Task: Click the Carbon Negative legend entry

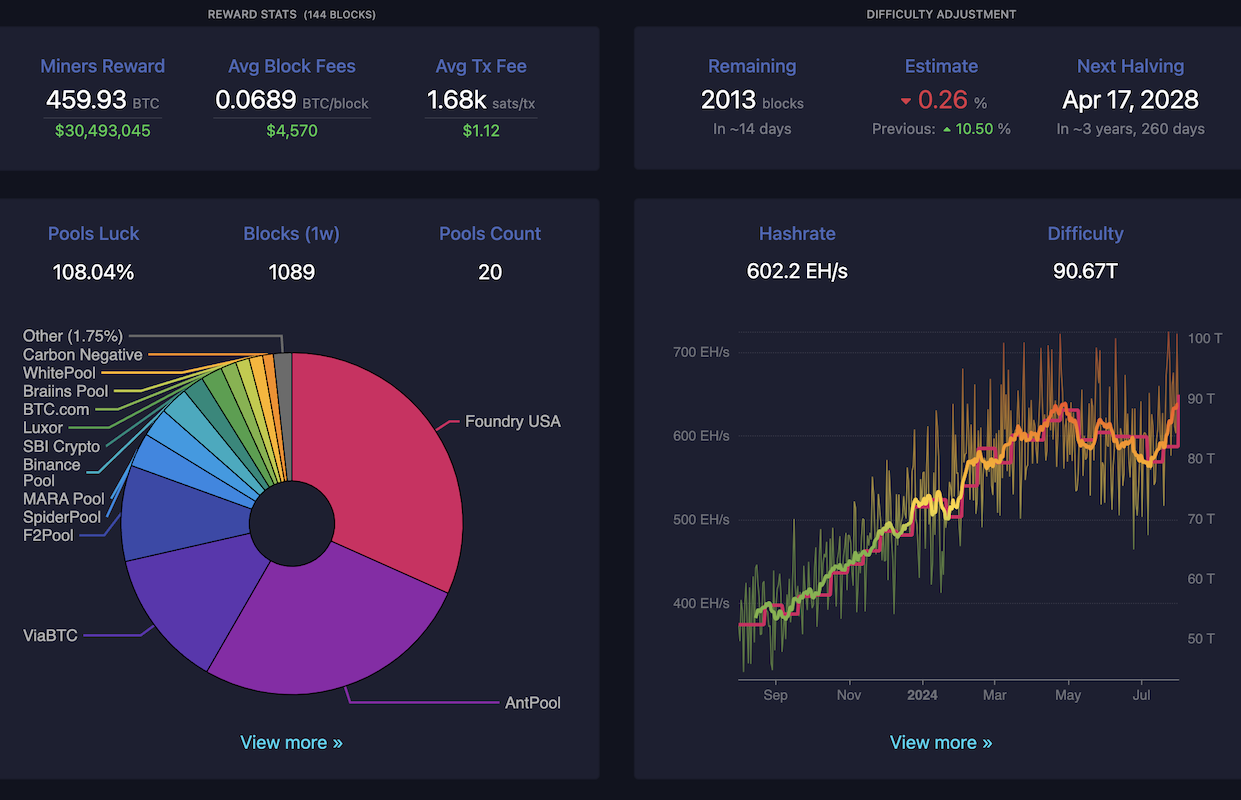Action: [x=83, y=354]
